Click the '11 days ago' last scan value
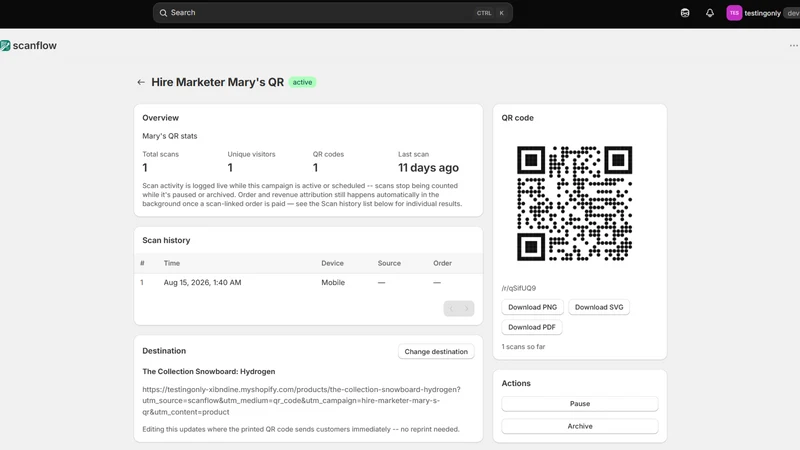 click(x=428, y=167)
